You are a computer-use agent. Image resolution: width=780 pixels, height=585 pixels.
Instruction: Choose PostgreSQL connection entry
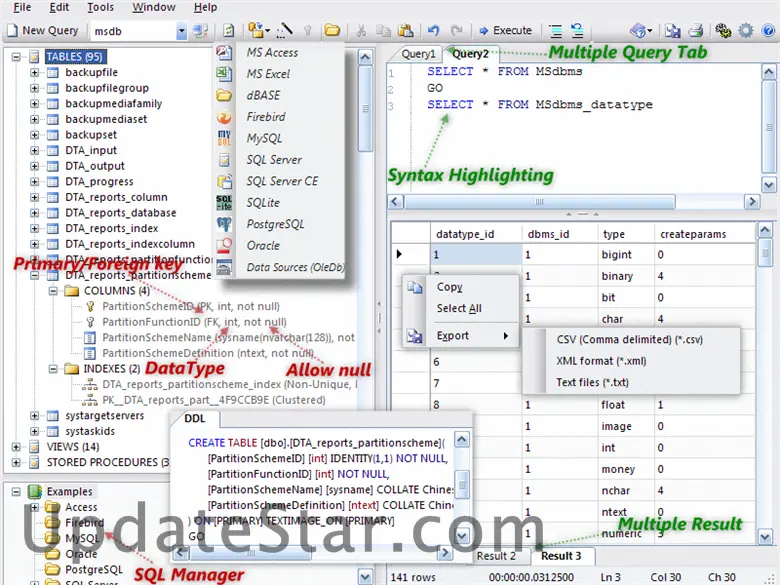[280, 224]
